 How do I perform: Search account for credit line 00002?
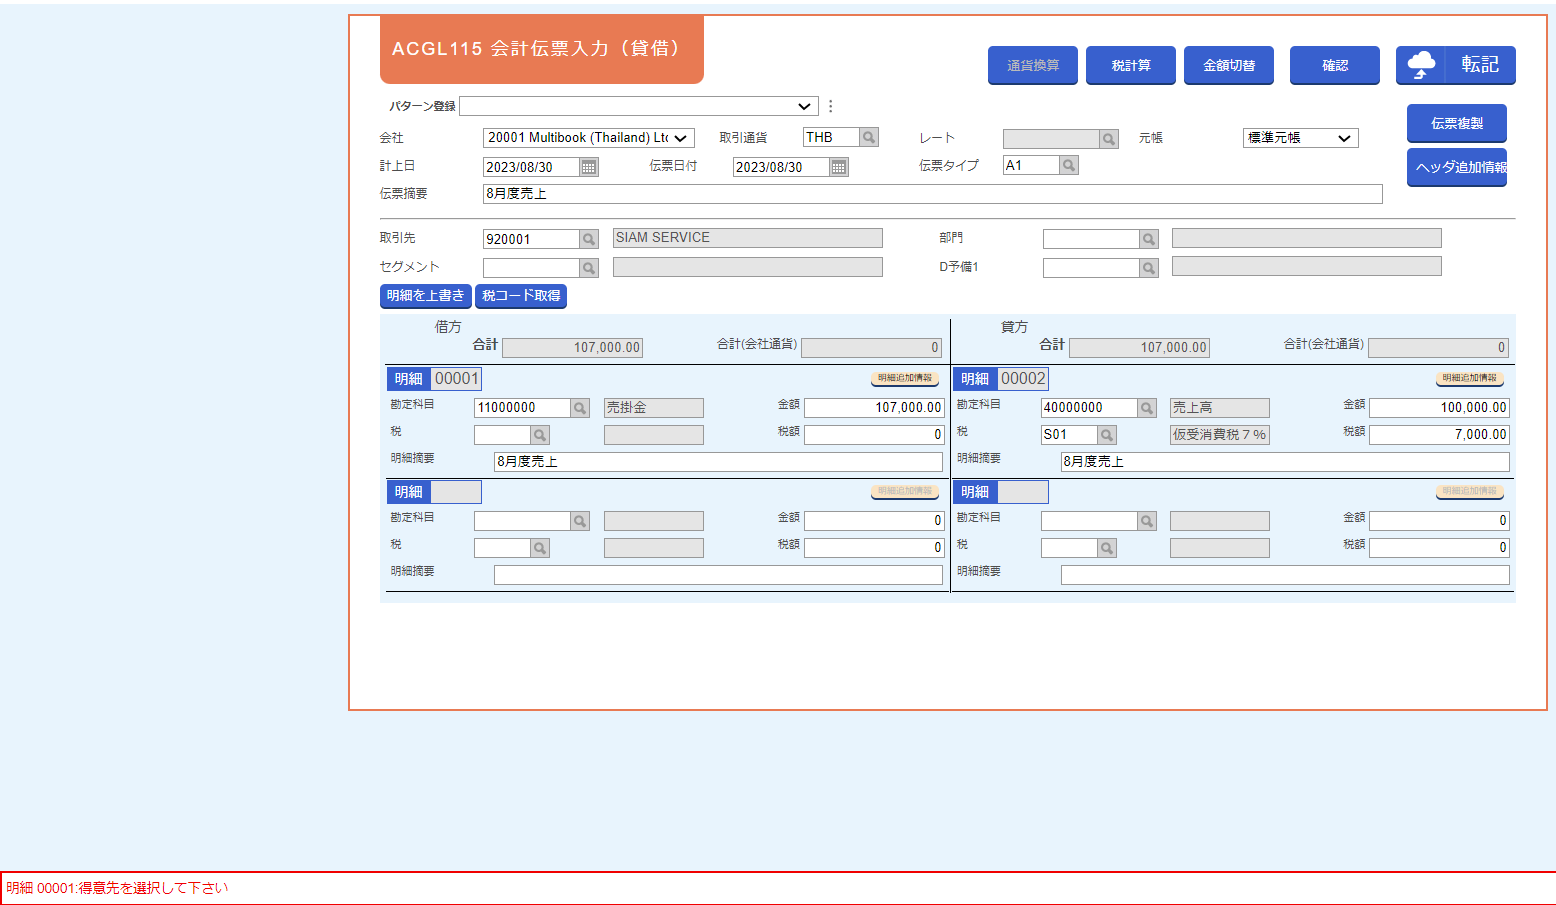1147,408
